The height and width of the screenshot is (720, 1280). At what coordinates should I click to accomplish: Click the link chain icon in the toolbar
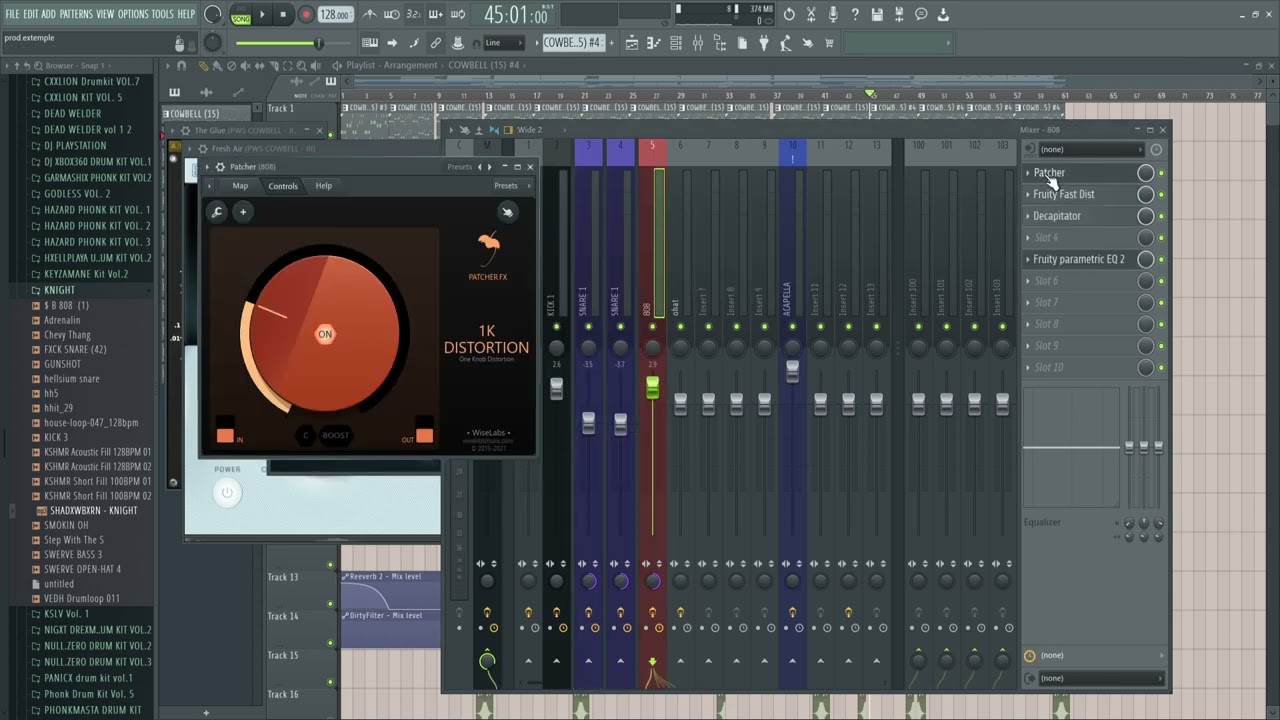436,43
